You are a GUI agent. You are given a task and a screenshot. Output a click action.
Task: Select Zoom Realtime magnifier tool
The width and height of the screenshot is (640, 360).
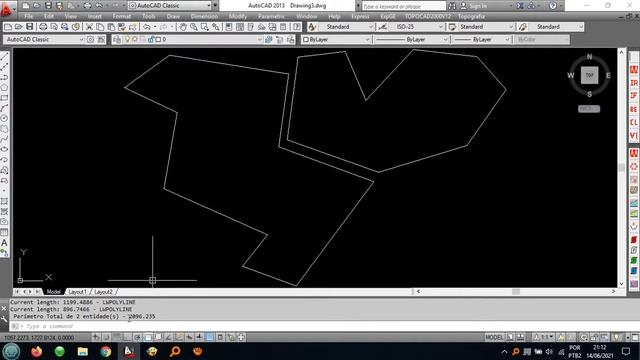(x=194, y=27)
